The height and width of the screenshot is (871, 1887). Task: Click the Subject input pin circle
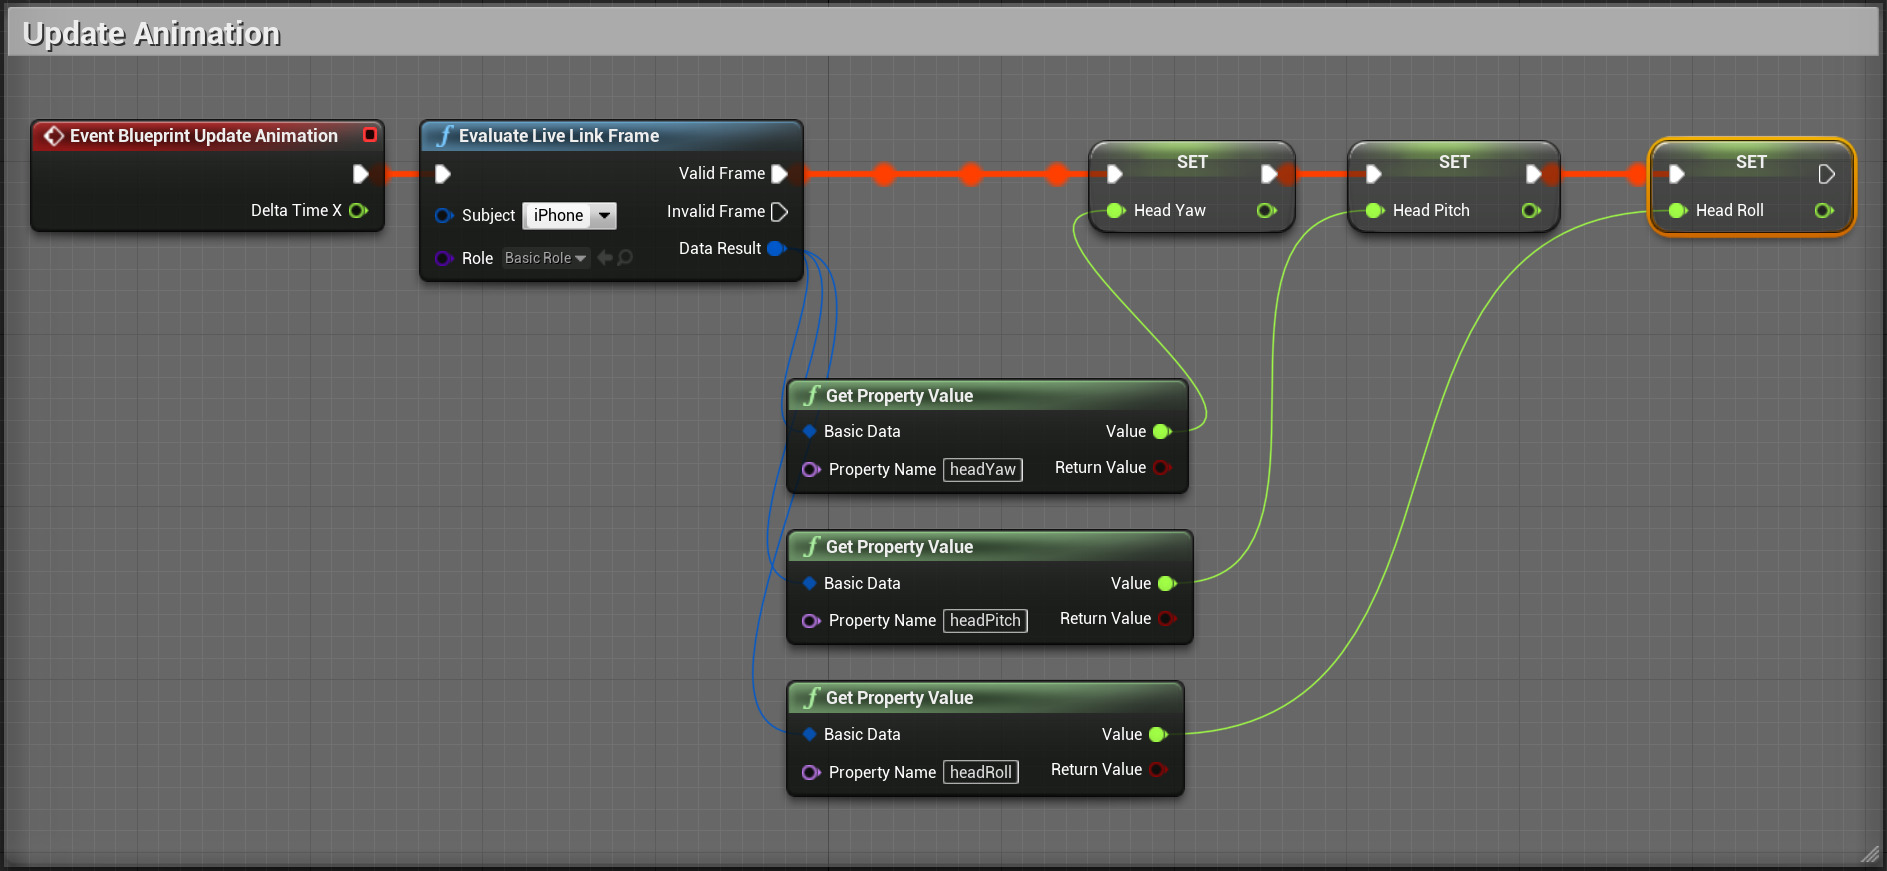click(444, 215)
